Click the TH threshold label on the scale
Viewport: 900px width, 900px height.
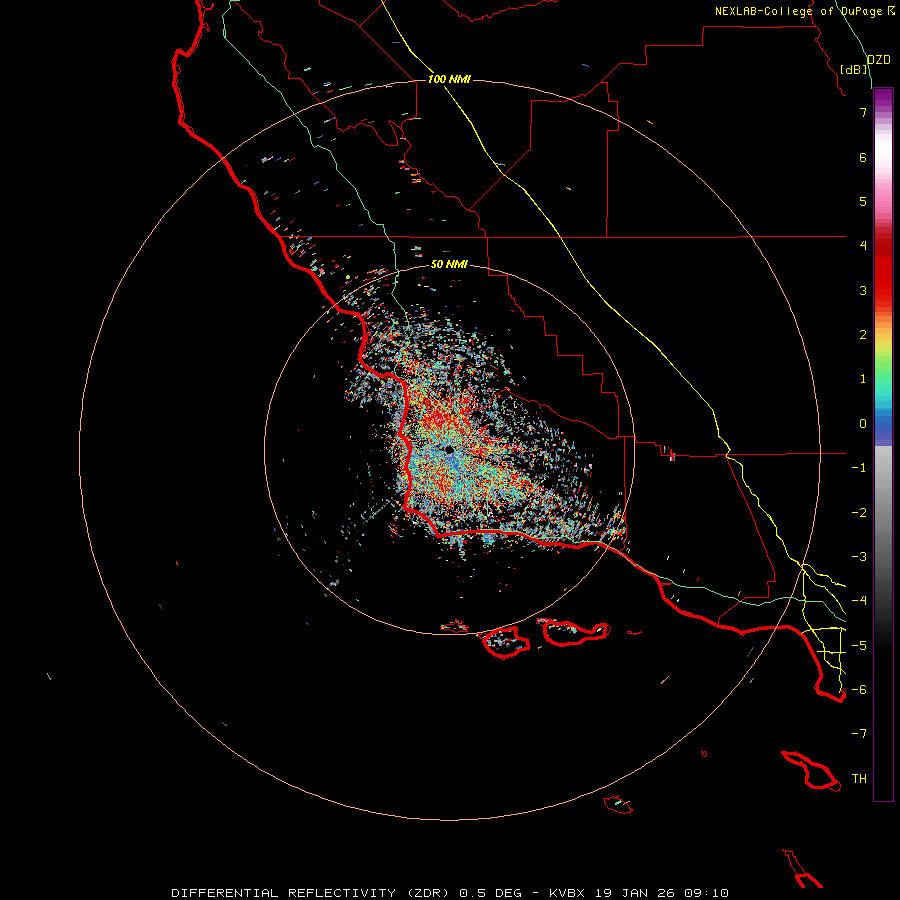click(859, 779)
